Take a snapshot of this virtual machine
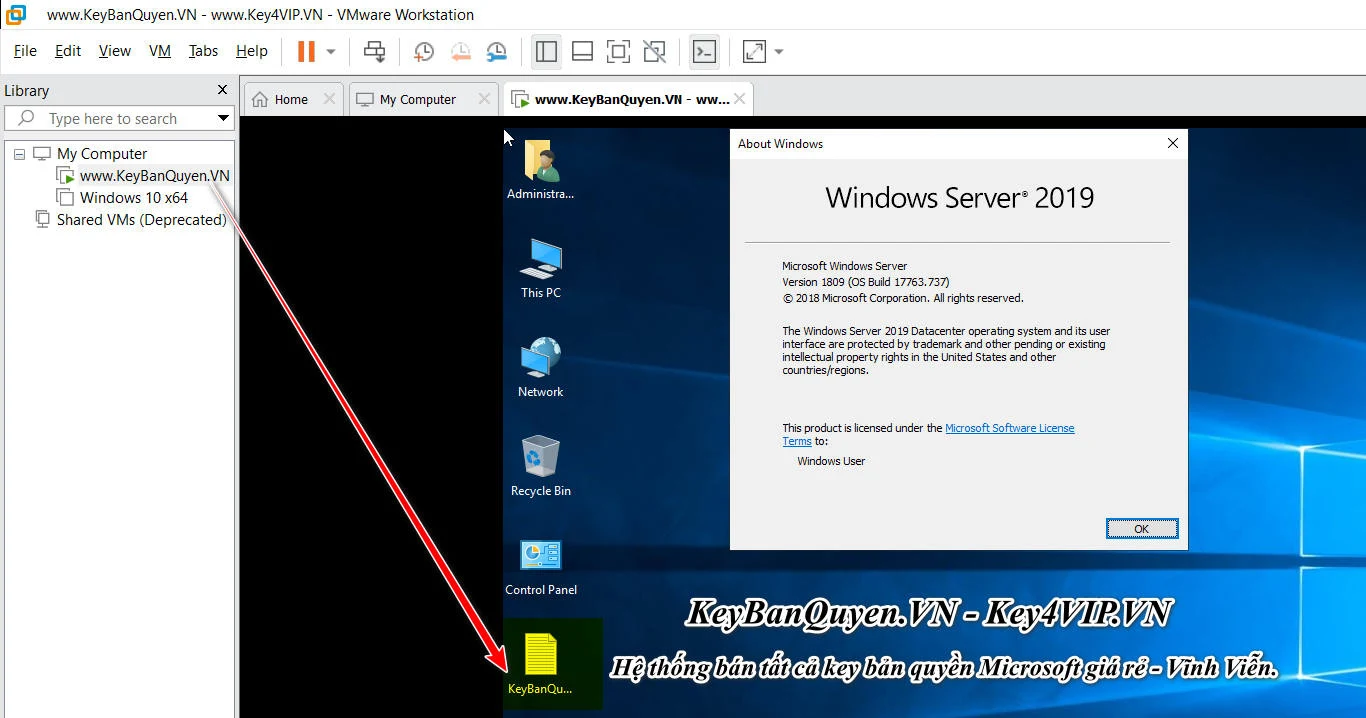Screen dimensions: 1366x718 [x=424, y=51]
